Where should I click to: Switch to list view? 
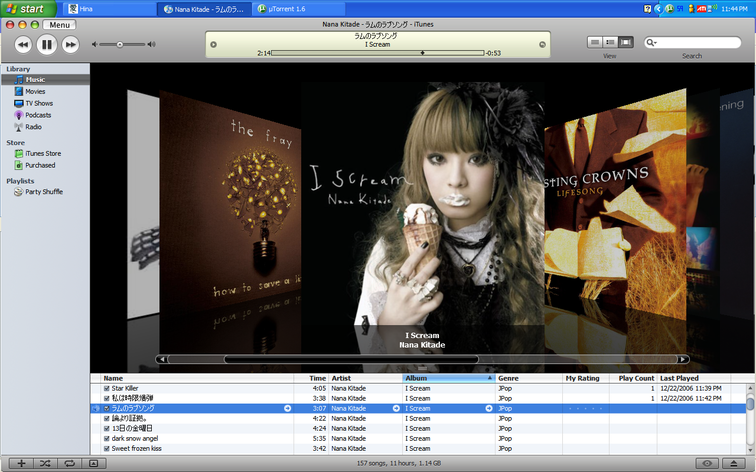pos(595,42)
